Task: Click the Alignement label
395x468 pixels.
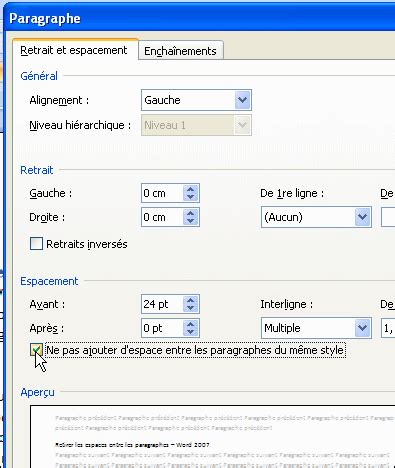Action: (x=59, y=100)
